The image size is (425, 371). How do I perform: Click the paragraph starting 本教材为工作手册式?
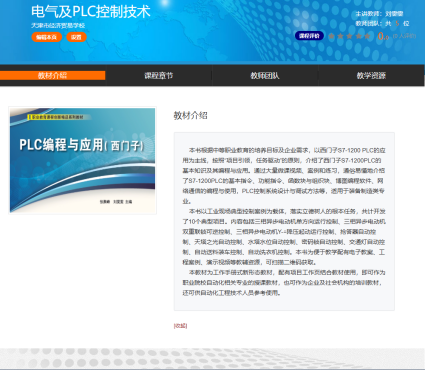point(284,283)
